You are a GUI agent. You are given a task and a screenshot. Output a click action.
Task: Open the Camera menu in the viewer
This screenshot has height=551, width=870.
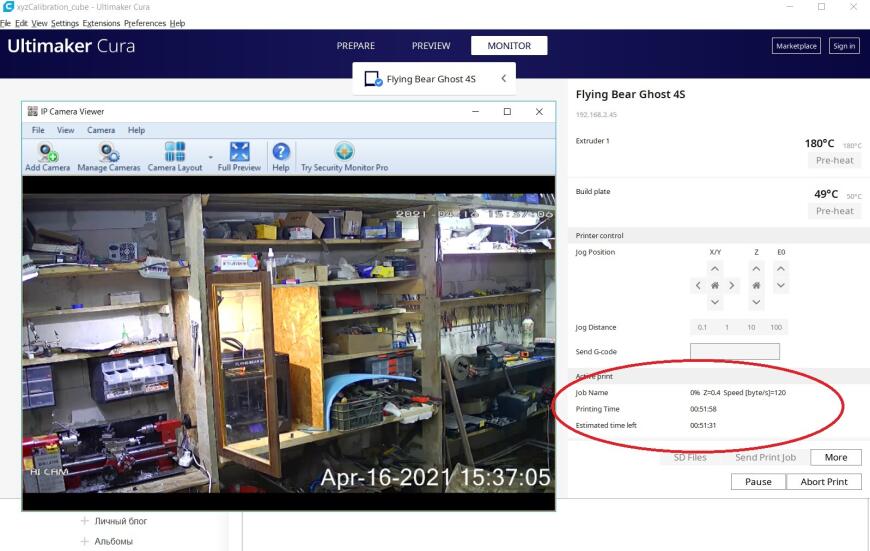(101, 130)
